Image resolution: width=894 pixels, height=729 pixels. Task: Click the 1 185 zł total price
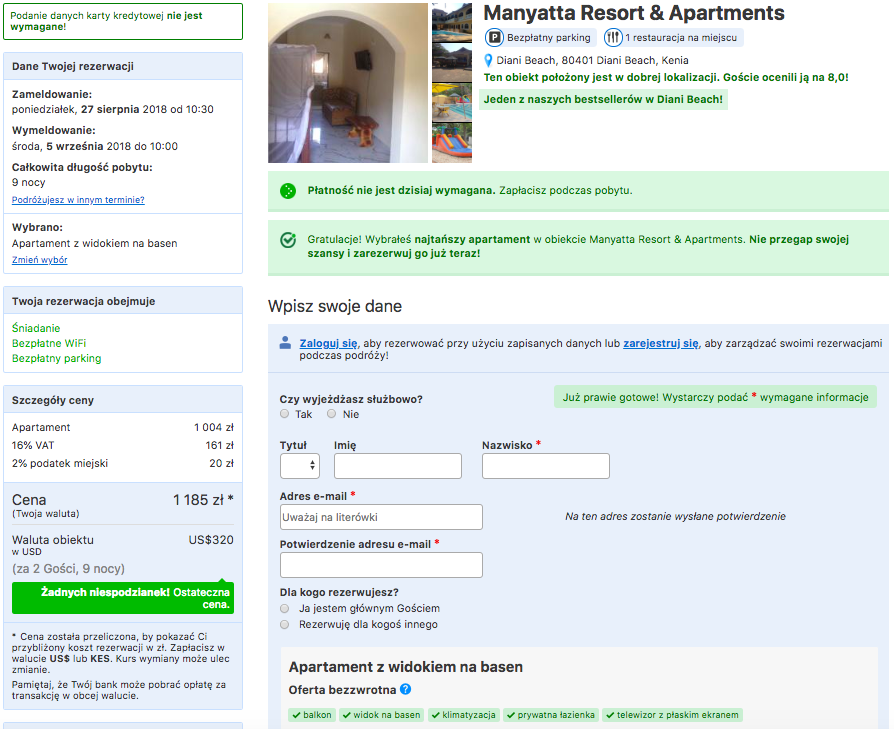(203, 500)
